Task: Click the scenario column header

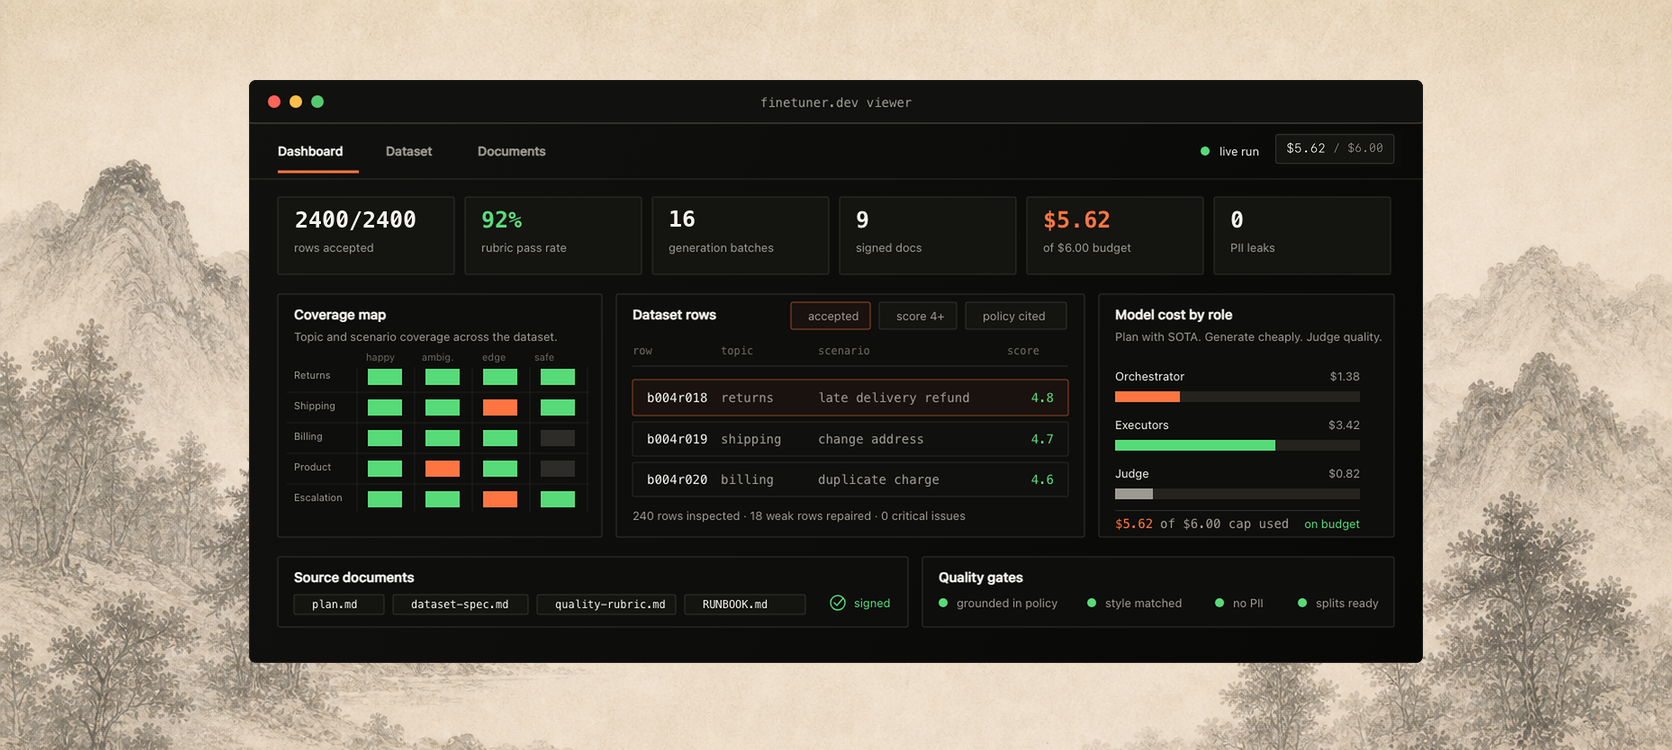Action: 844,351
